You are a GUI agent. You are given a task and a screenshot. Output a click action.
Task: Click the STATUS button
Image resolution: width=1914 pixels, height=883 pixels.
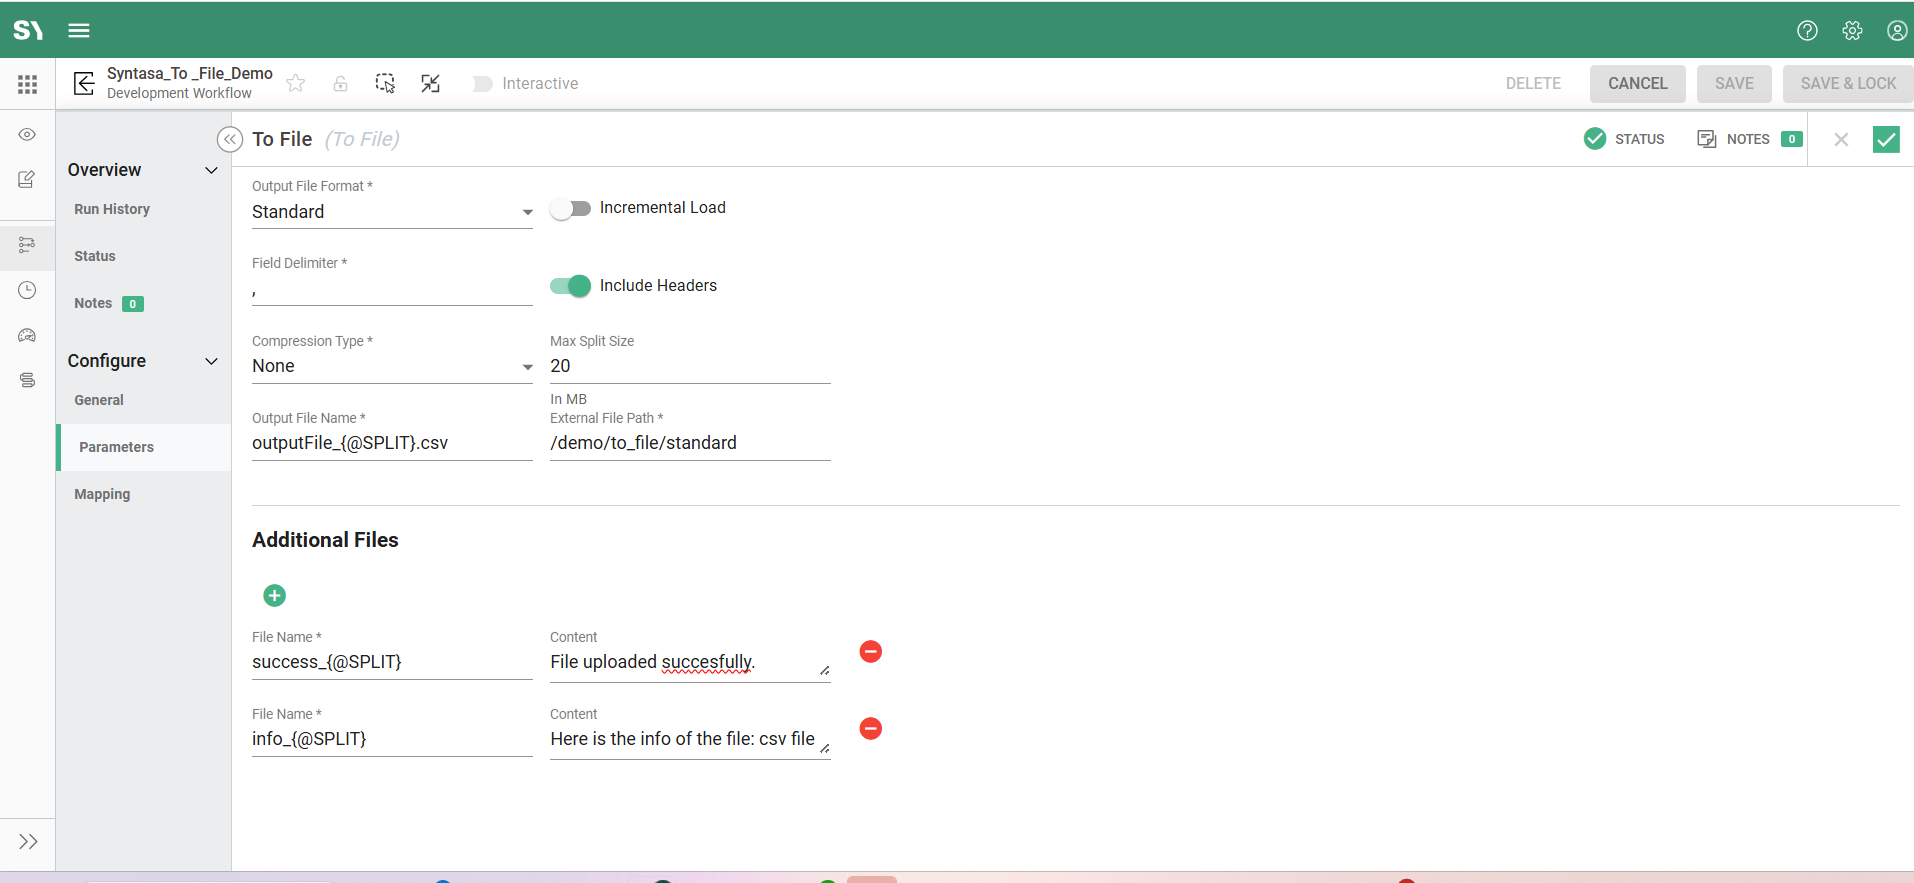point(1625,139)
